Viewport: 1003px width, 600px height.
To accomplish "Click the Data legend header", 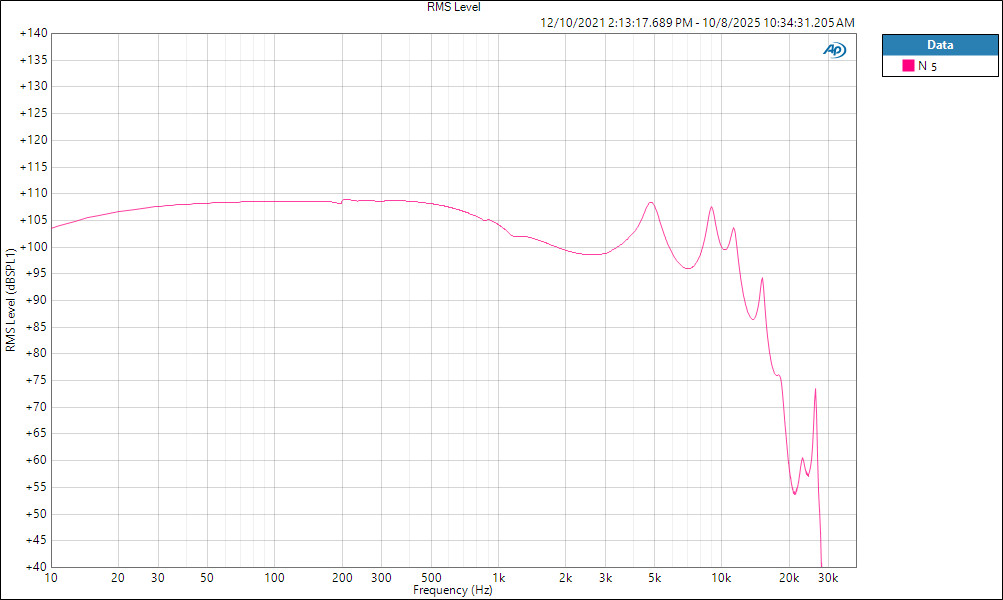I will (x=939, y=45).
